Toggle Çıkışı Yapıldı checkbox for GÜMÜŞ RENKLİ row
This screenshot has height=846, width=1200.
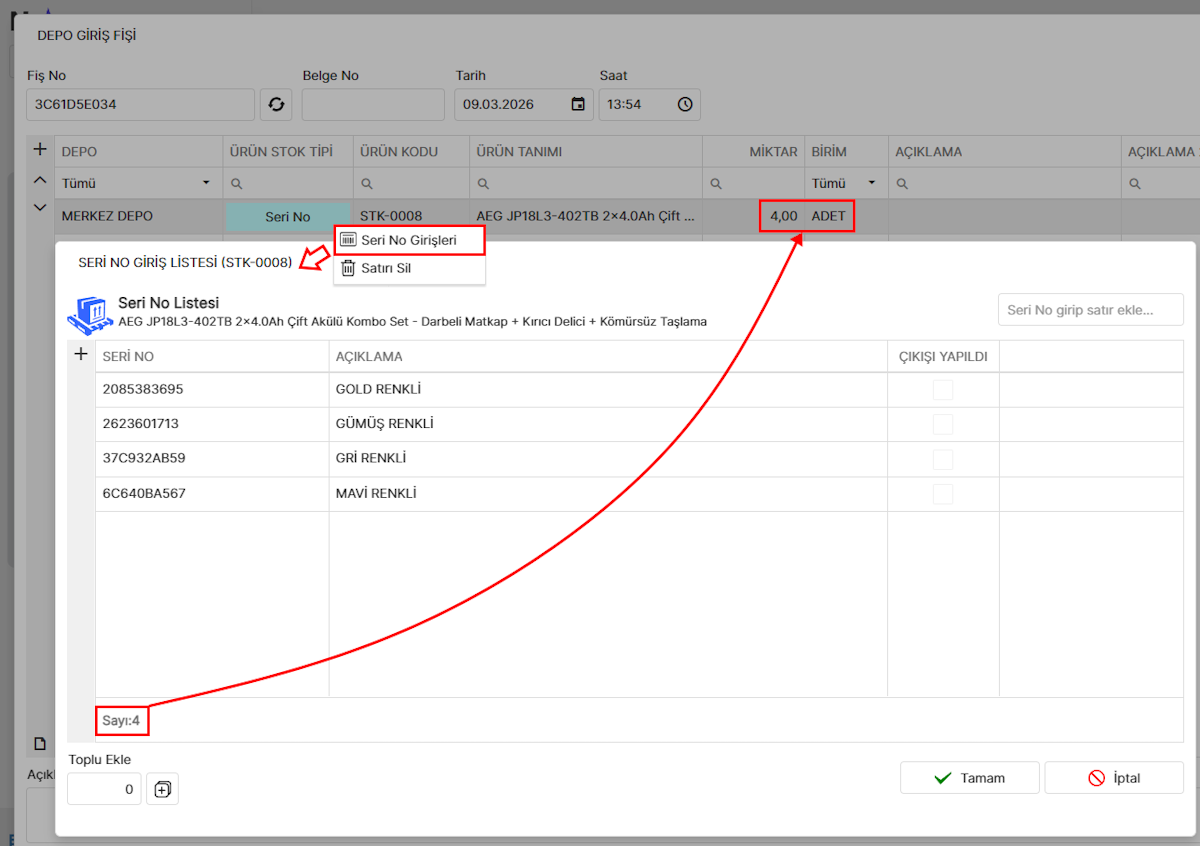click(943, 424)
